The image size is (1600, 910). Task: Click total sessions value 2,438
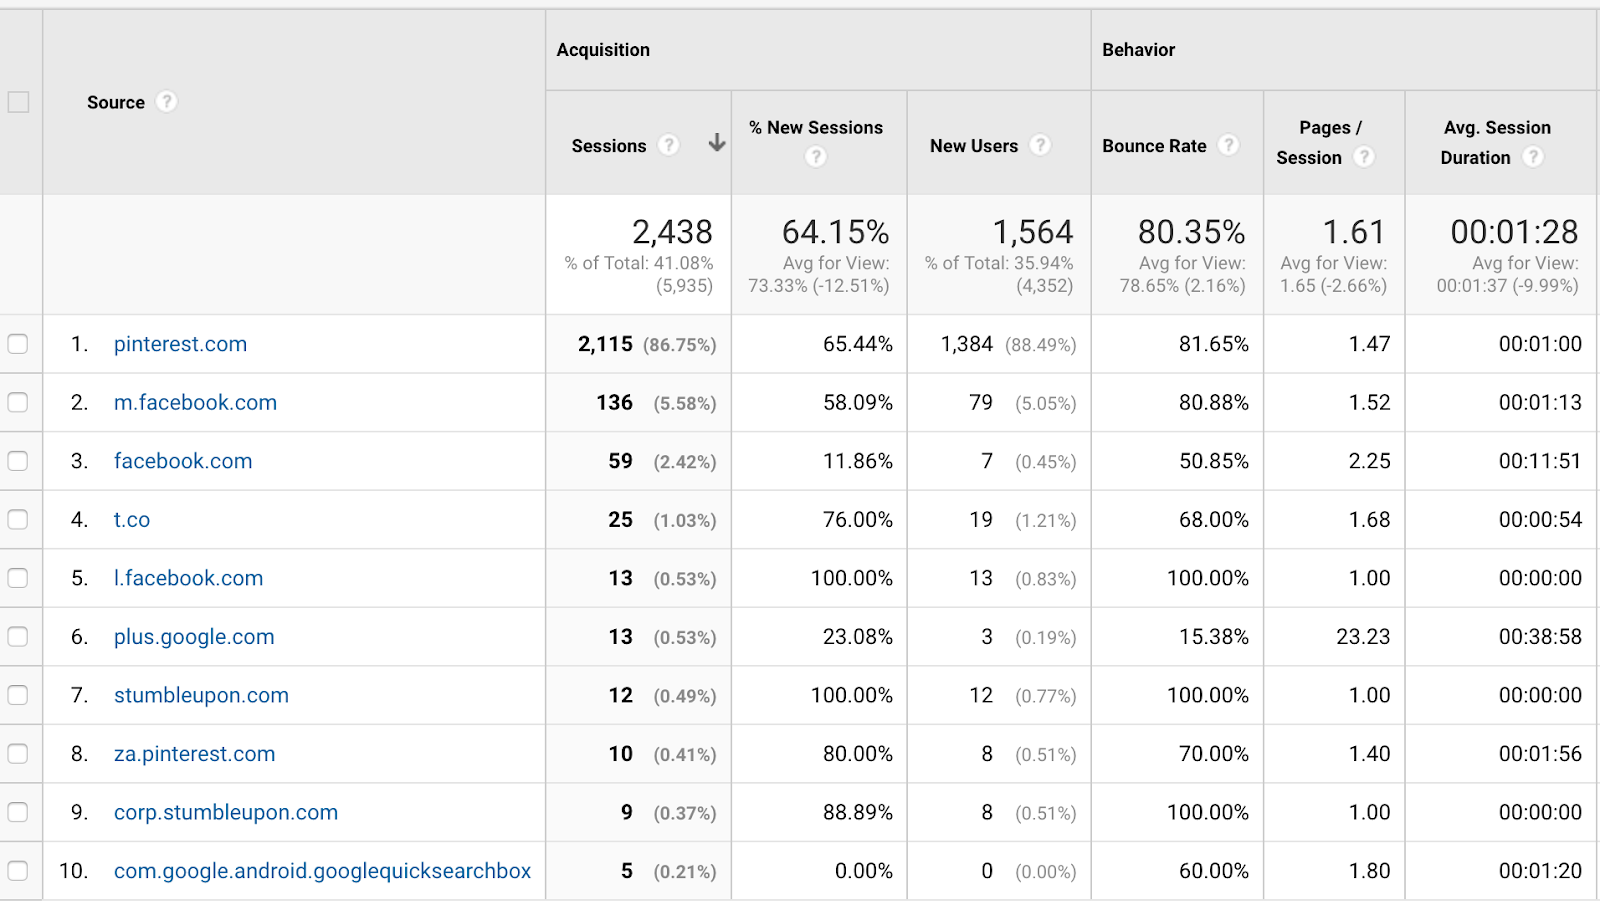coord(672,232)
